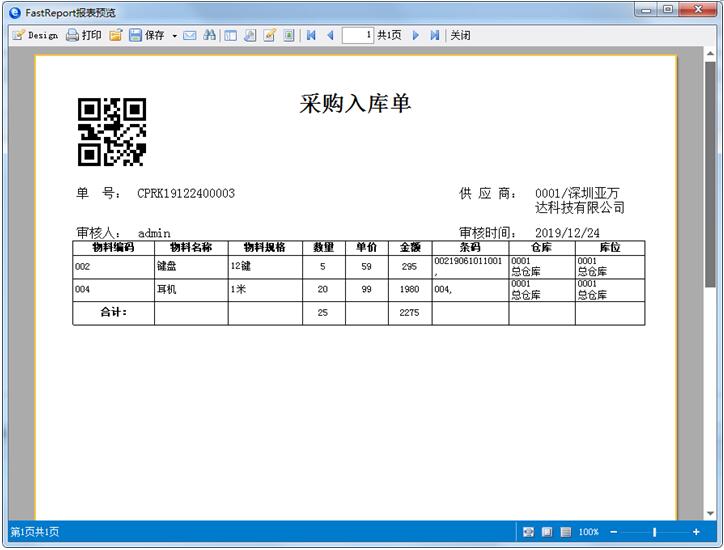This screenshot has width=724, height=550.
Task: Click the edit page pencil icon
Action: tap(269, 35)
